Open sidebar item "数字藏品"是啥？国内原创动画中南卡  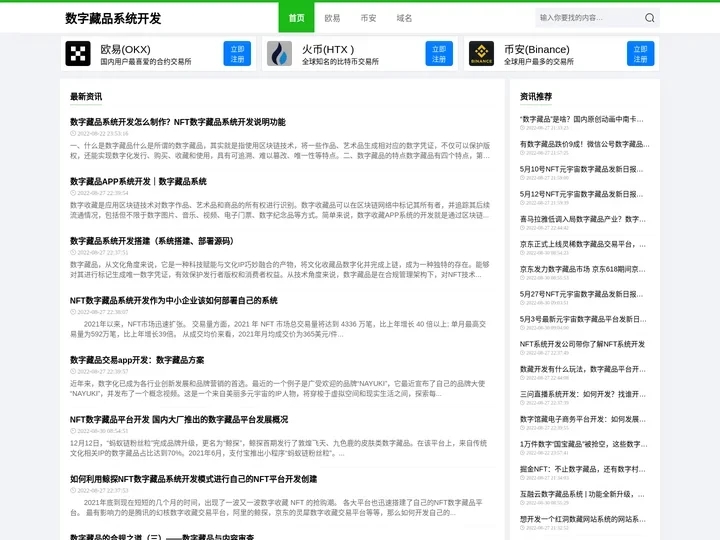pyautogui.click(x=582, y=119)
